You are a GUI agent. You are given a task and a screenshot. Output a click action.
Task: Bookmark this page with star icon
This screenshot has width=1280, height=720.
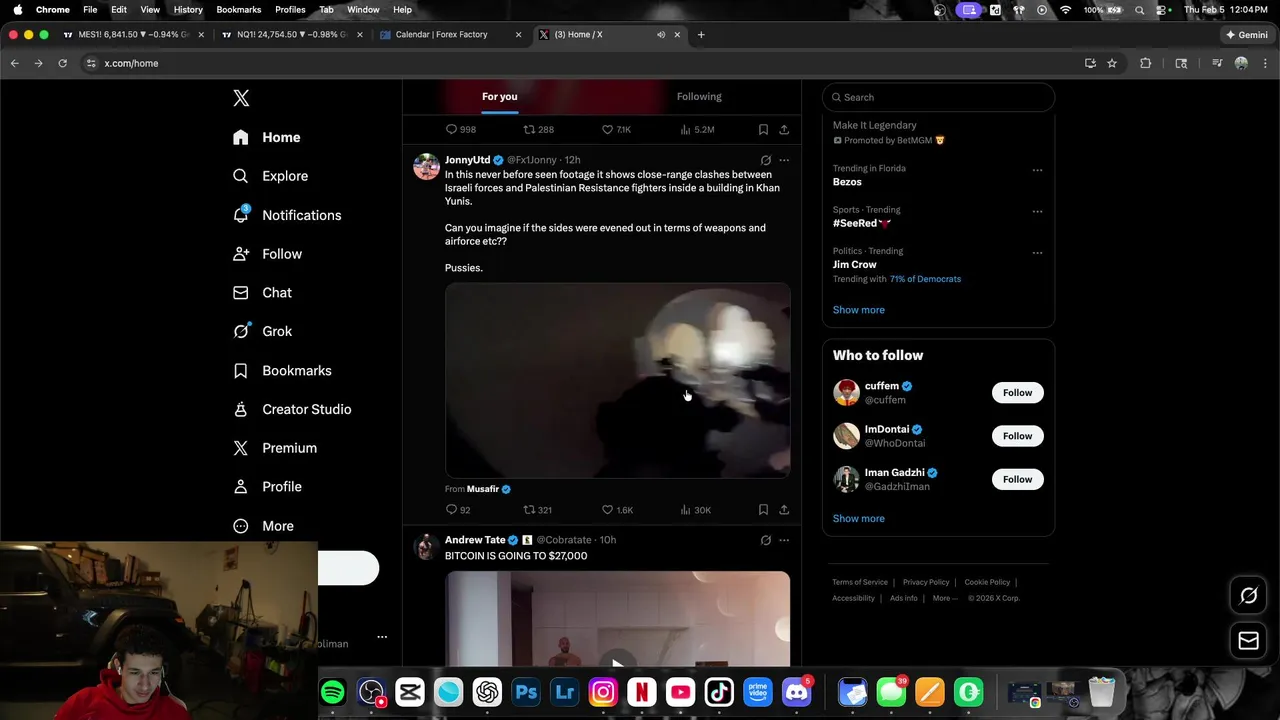[1112, 63]
